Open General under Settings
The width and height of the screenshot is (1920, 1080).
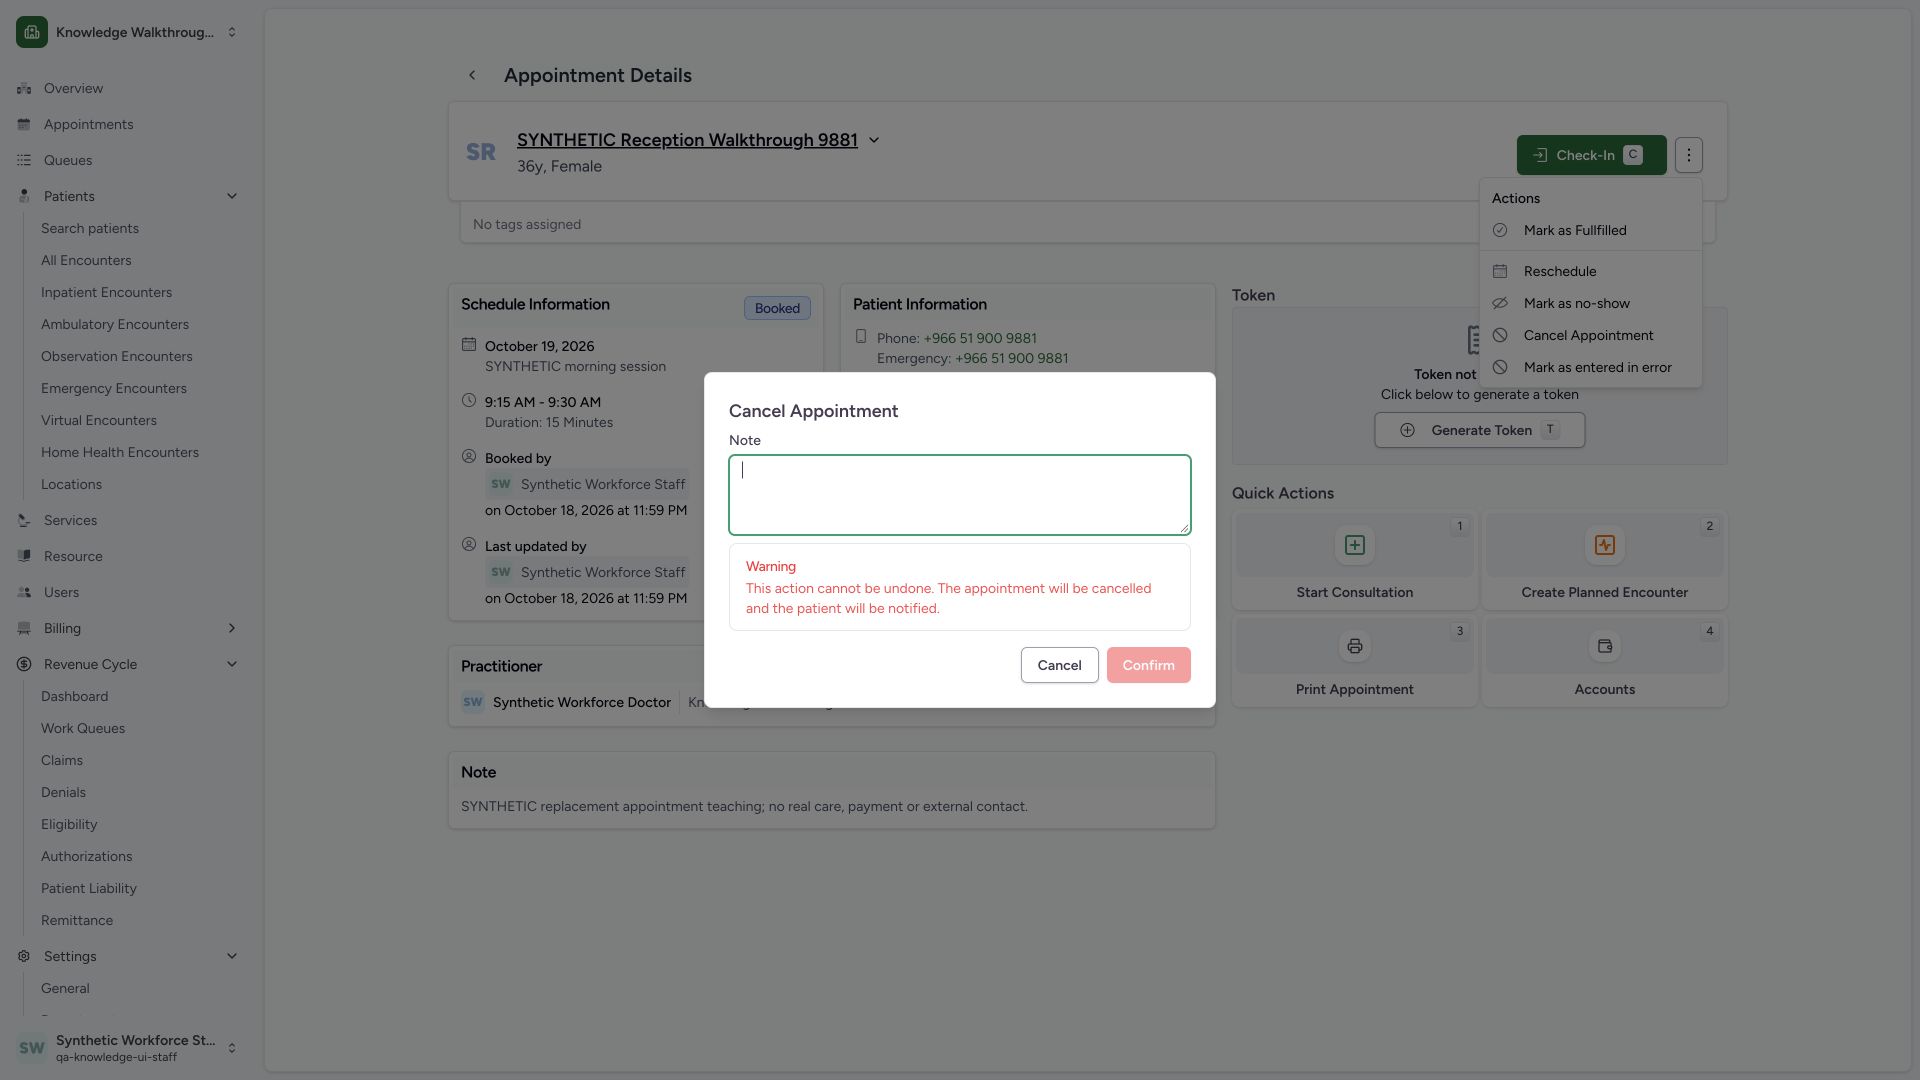click(x=65, y=988)
